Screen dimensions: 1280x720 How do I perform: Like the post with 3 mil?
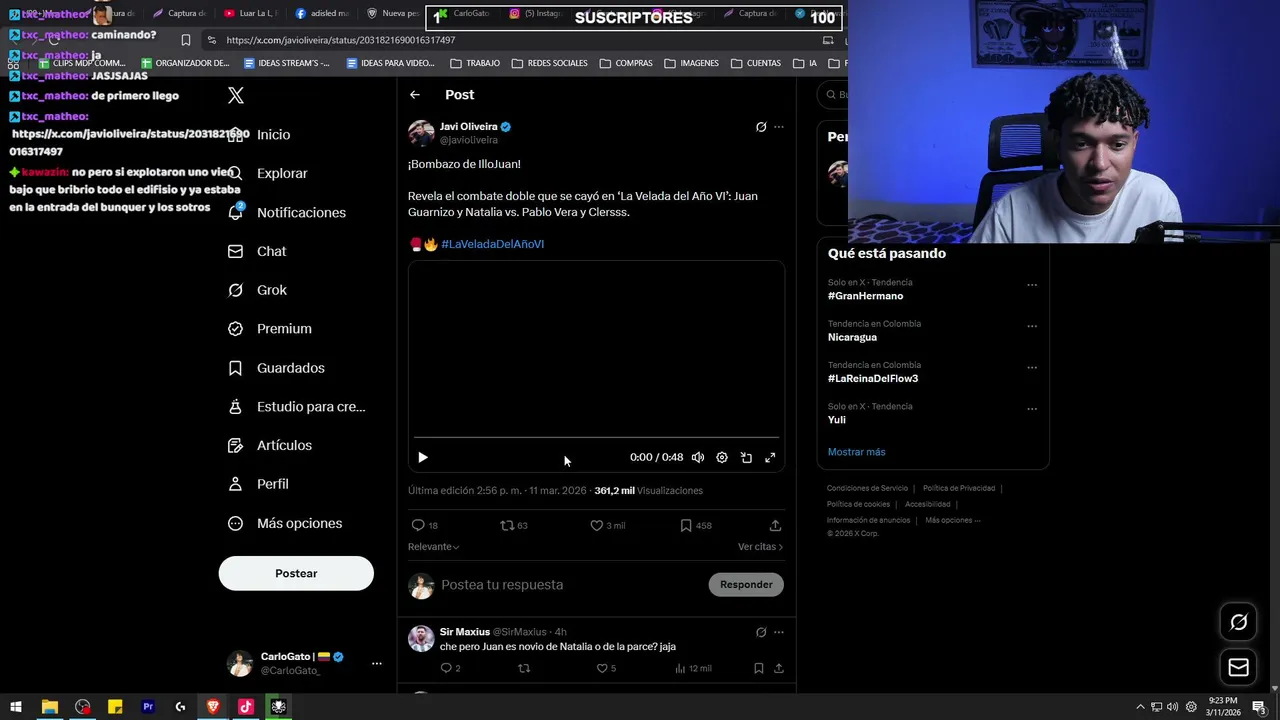(596, 525)
